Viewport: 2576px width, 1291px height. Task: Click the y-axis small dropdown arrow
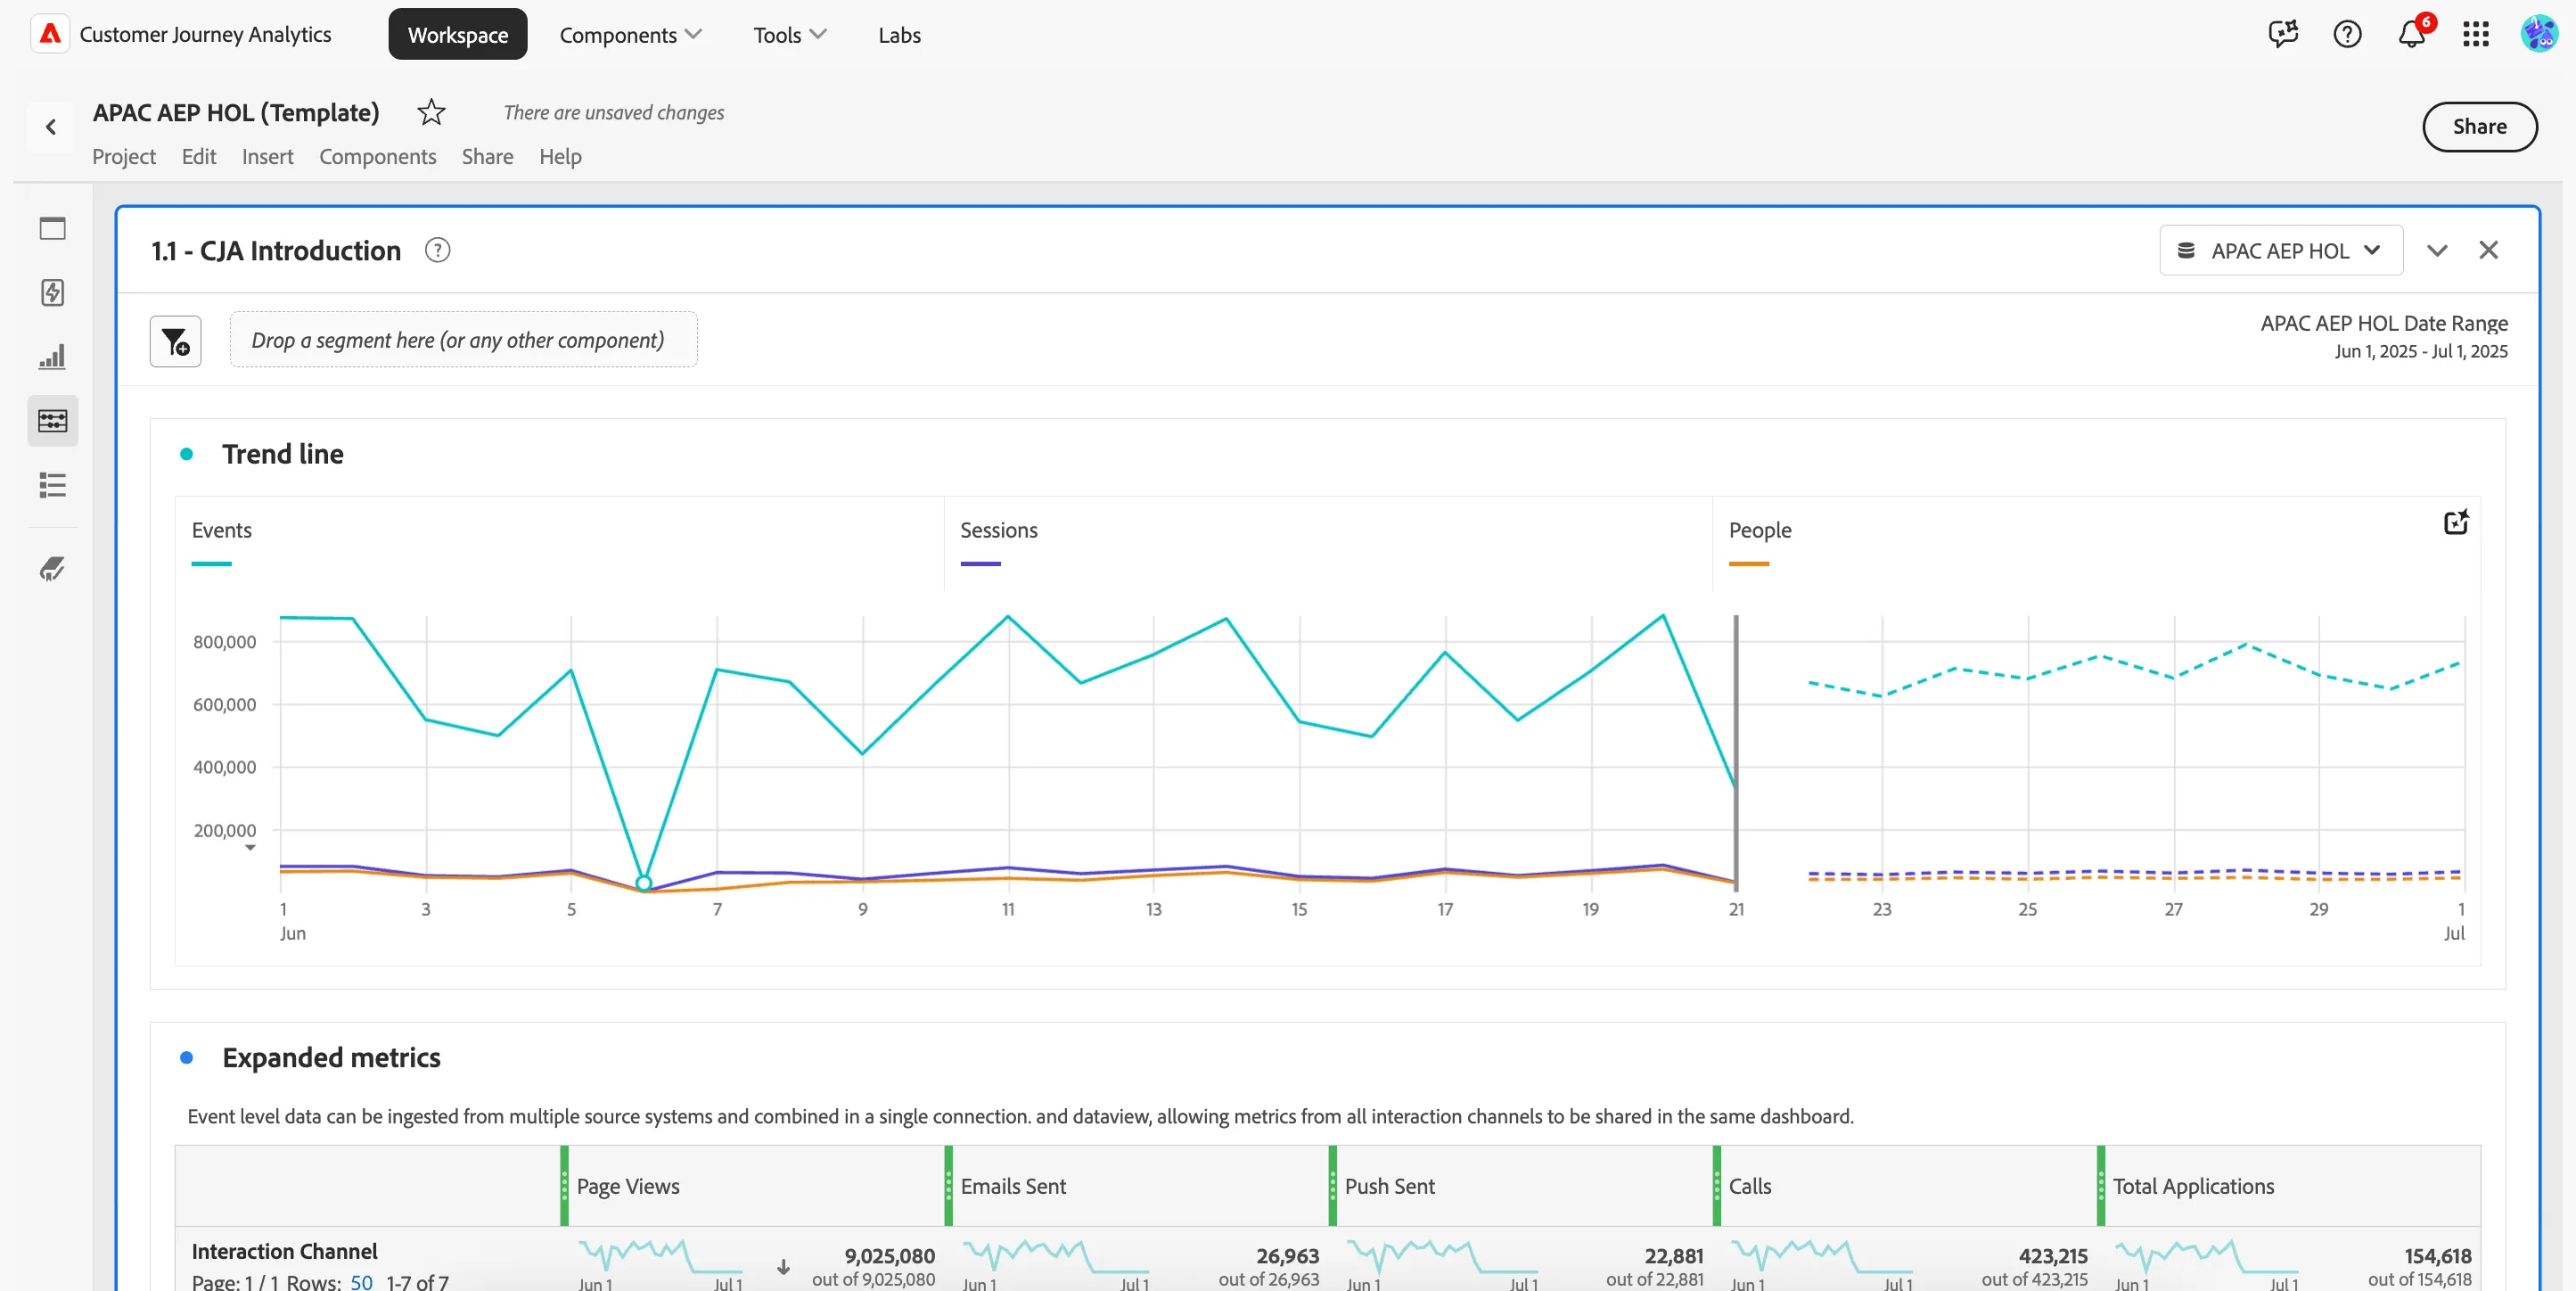pyautogui.click(x=250, y=848)
